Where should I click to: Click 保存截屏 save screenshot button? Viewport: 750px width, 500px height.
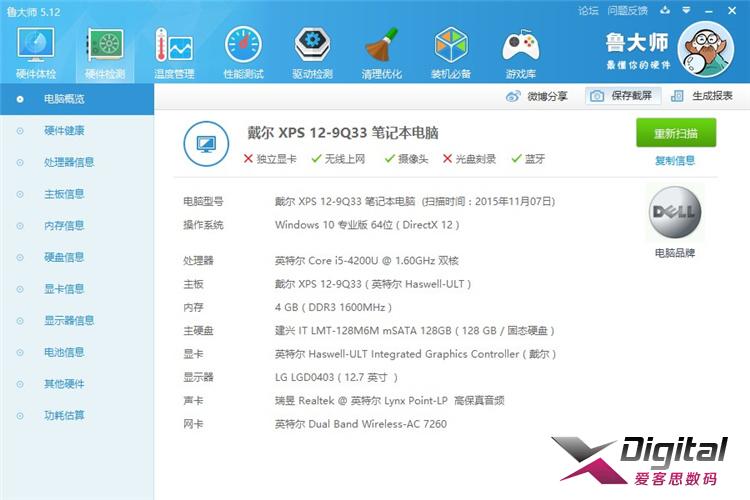point(623,96)
